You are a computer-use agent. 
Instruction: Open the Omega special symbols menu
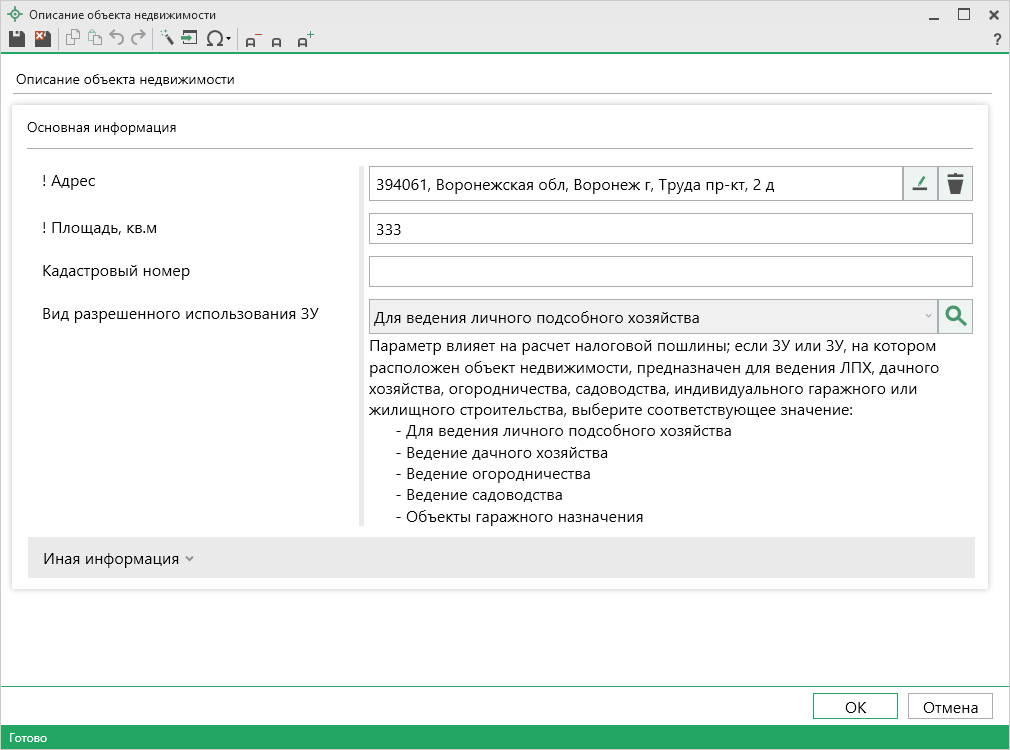point(218,39)
